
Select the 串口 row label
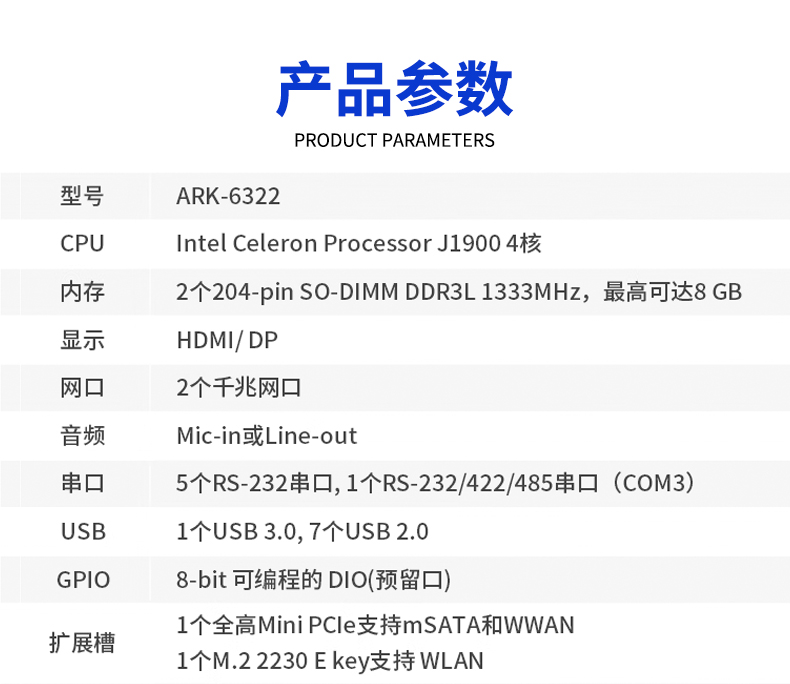click(x=82, y=484)
